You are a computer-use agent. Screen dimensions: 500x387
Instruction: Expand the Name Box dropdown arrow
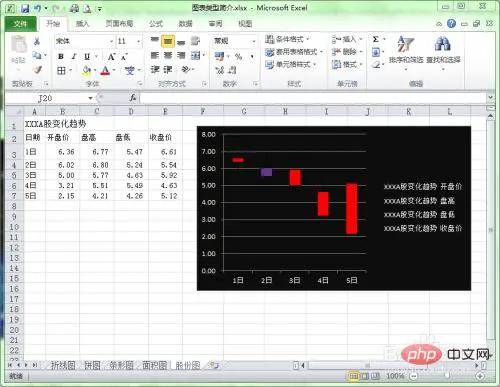click(90, 98)
